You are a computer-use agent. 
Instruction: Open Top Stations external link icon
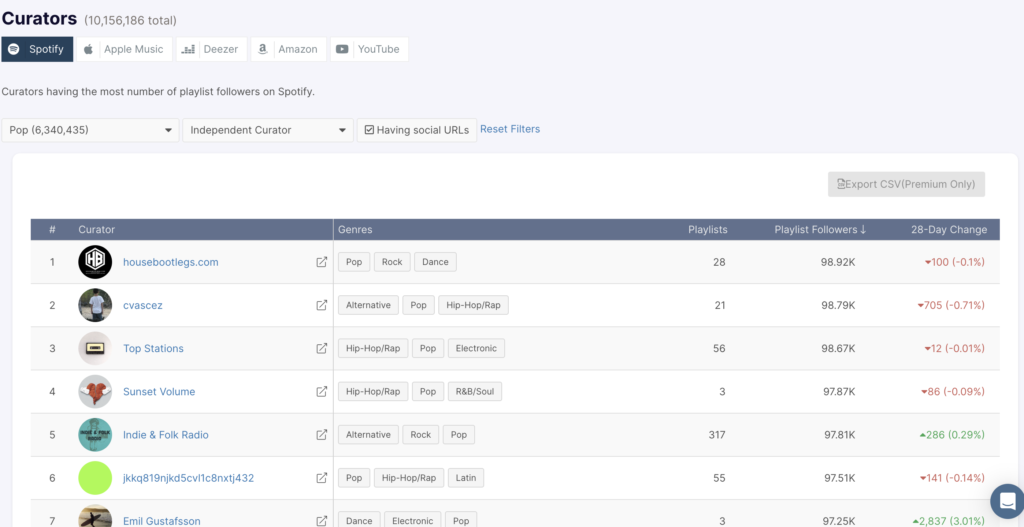point(321,348)
